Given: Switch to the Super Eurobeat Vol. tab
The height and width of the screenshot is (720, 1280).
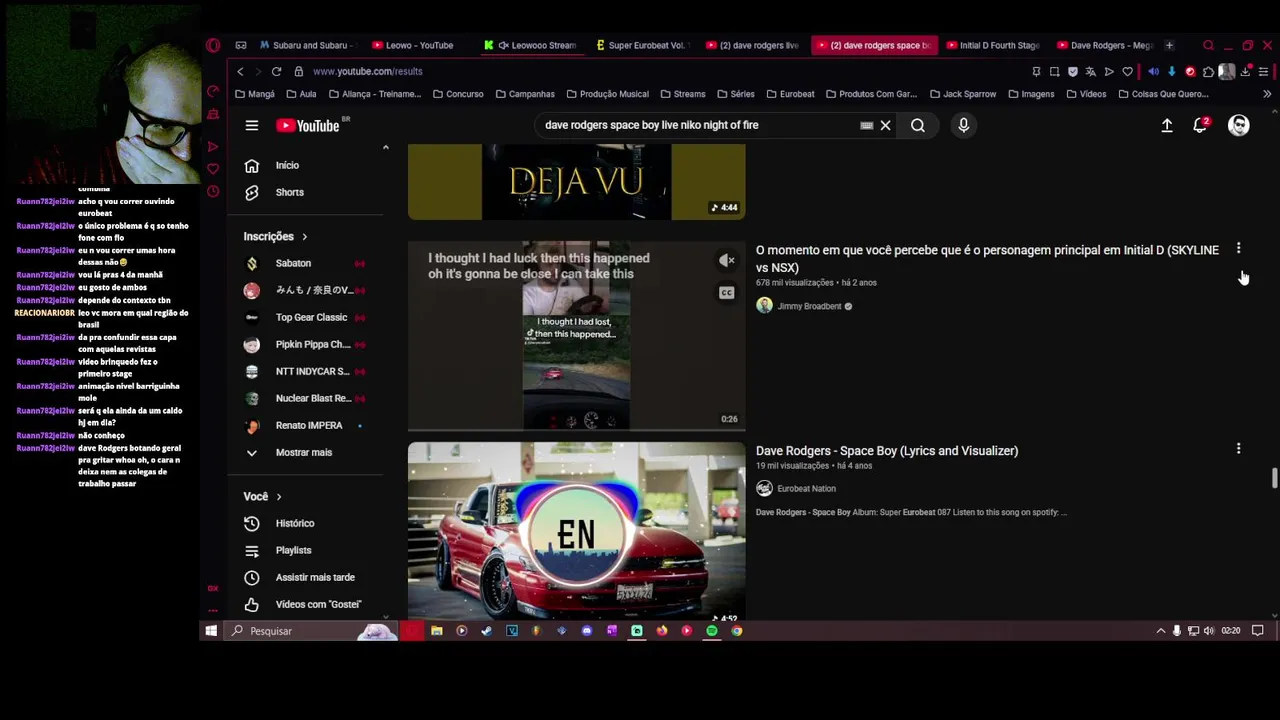Looking at the screenshot, I should (642, 45).
